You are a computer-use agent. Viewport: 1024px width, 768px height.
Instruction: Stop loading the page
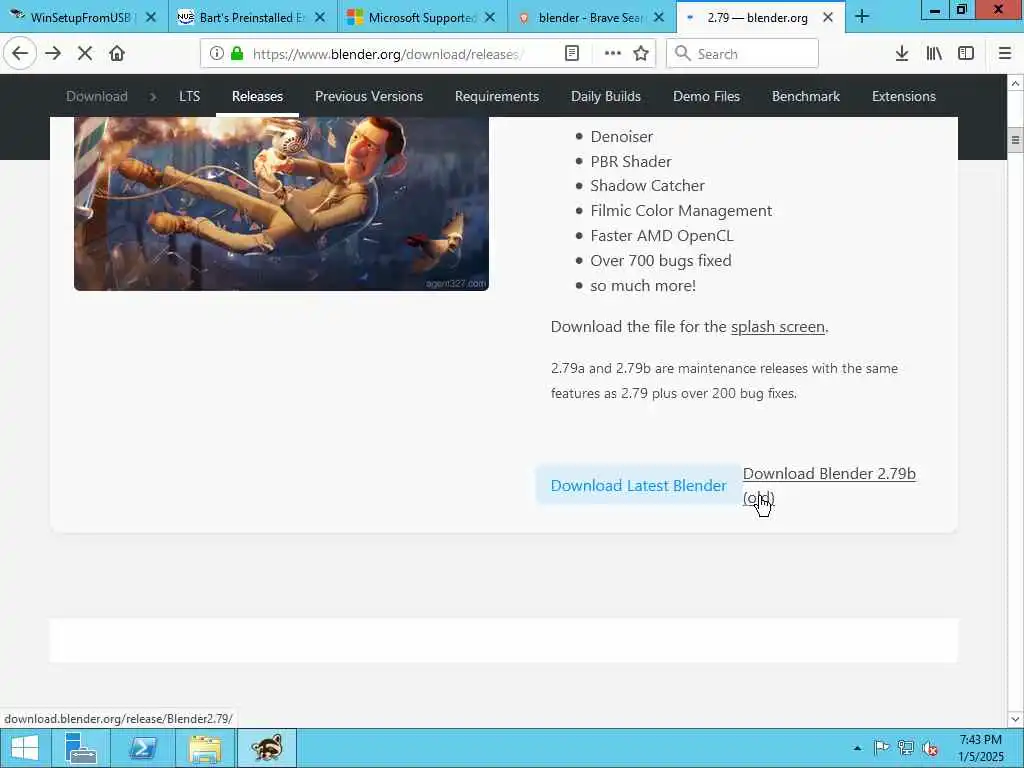click(84, 53)
